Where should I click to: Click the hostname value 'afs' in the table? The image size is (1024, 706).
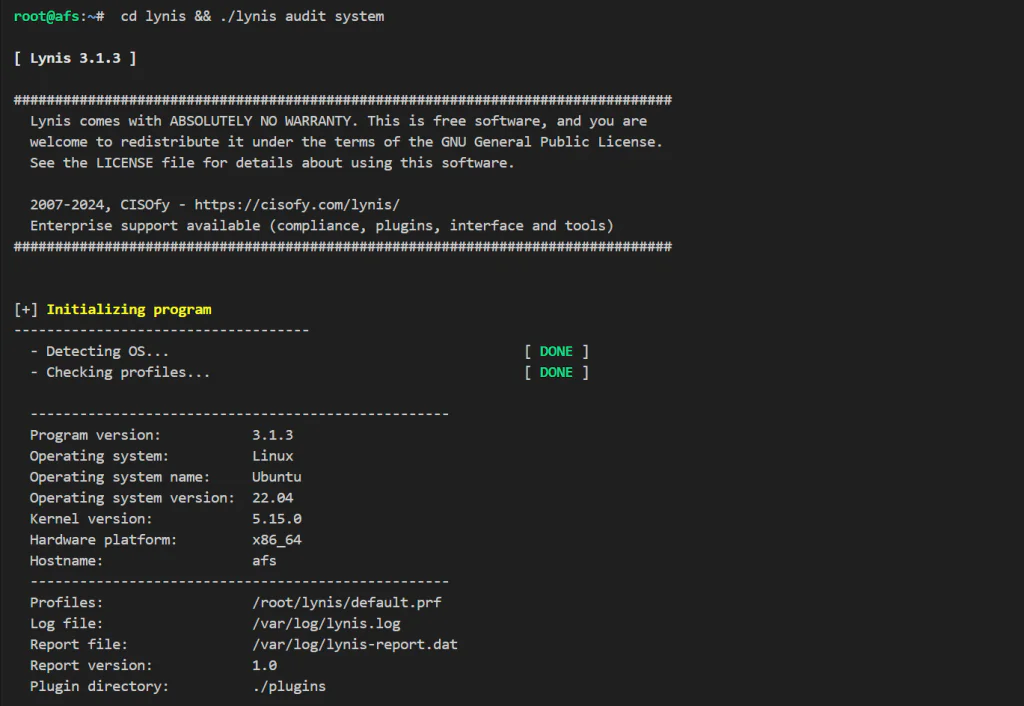point(264,560)
